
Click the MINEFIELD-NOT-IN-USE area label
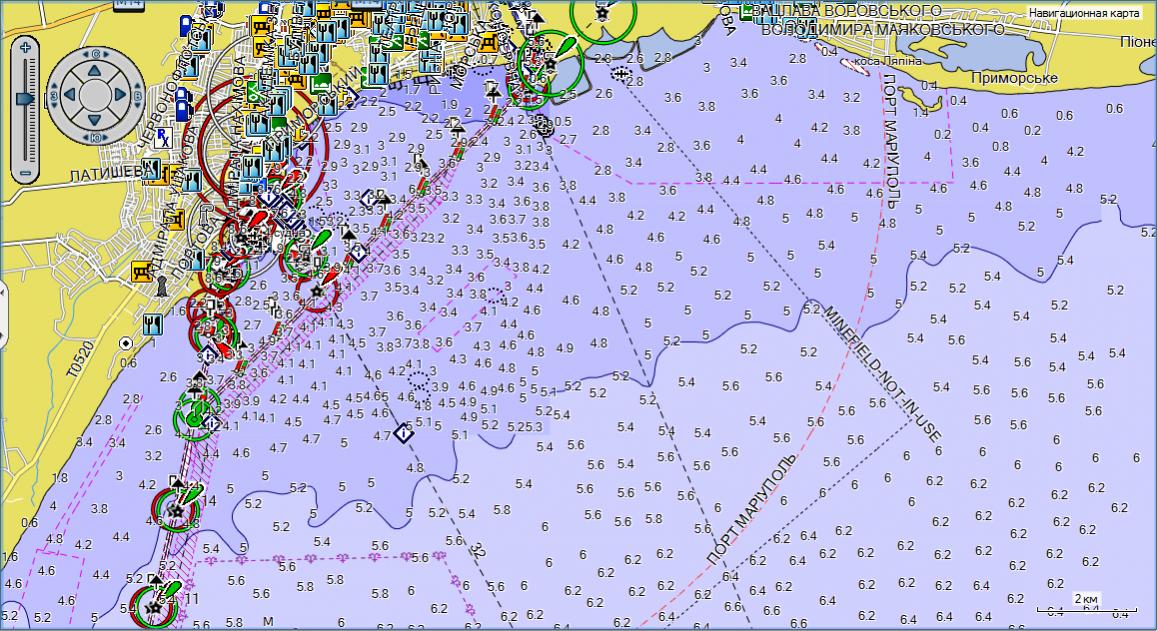click(x=884, y=370)
